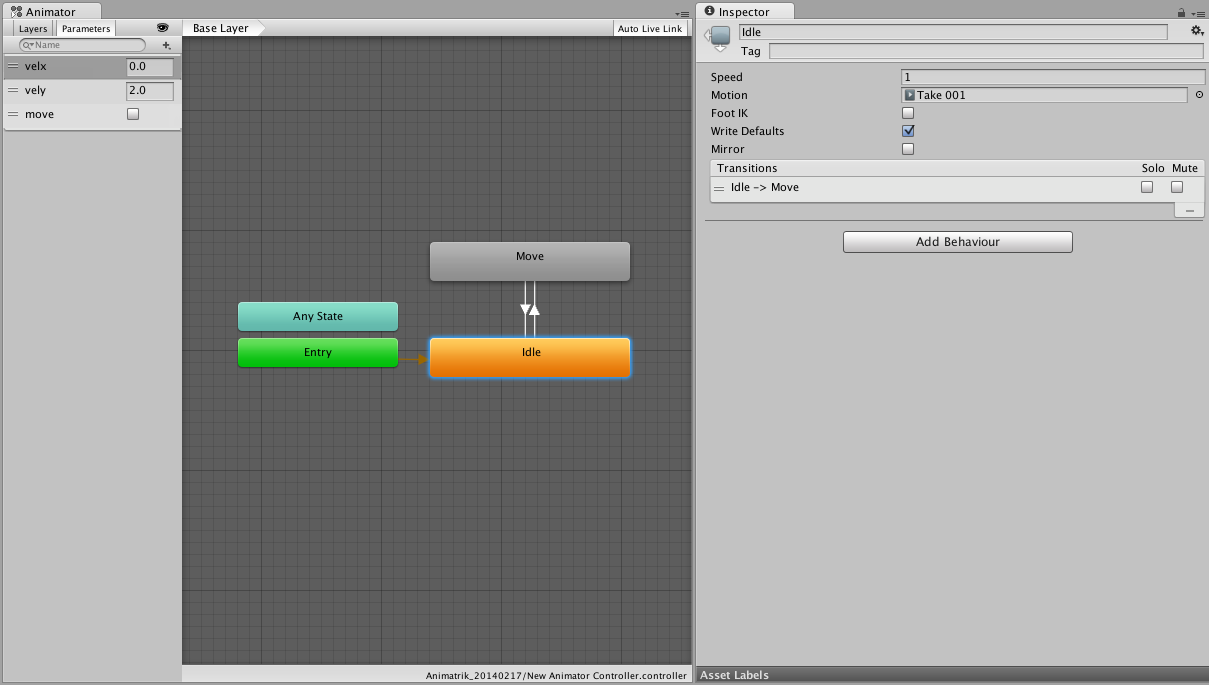Click the Base Layer breadcrumb
The image size is (1209, 685).
[221, 28]
